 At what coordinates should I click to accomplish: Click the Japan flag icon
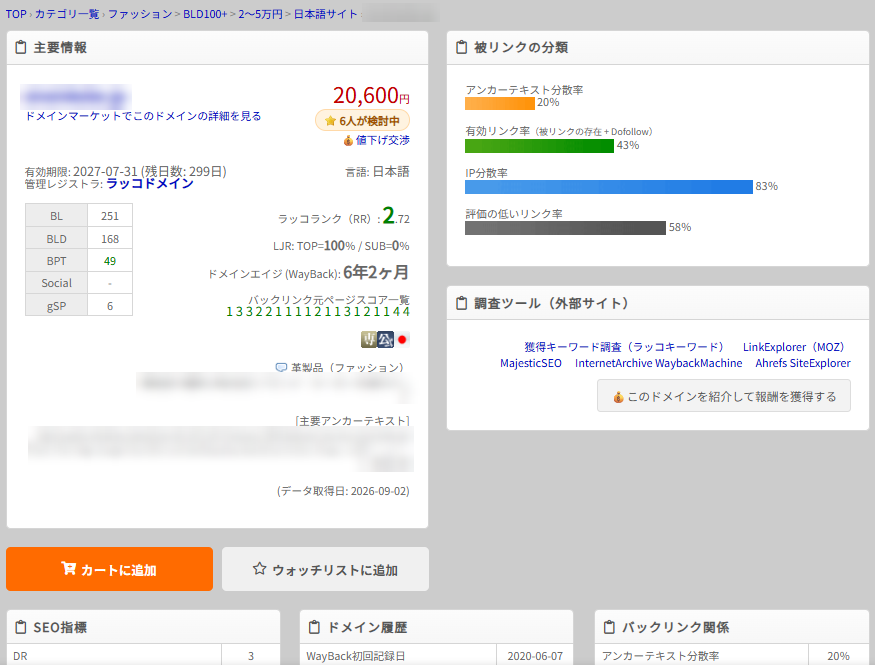coord(402,339)
